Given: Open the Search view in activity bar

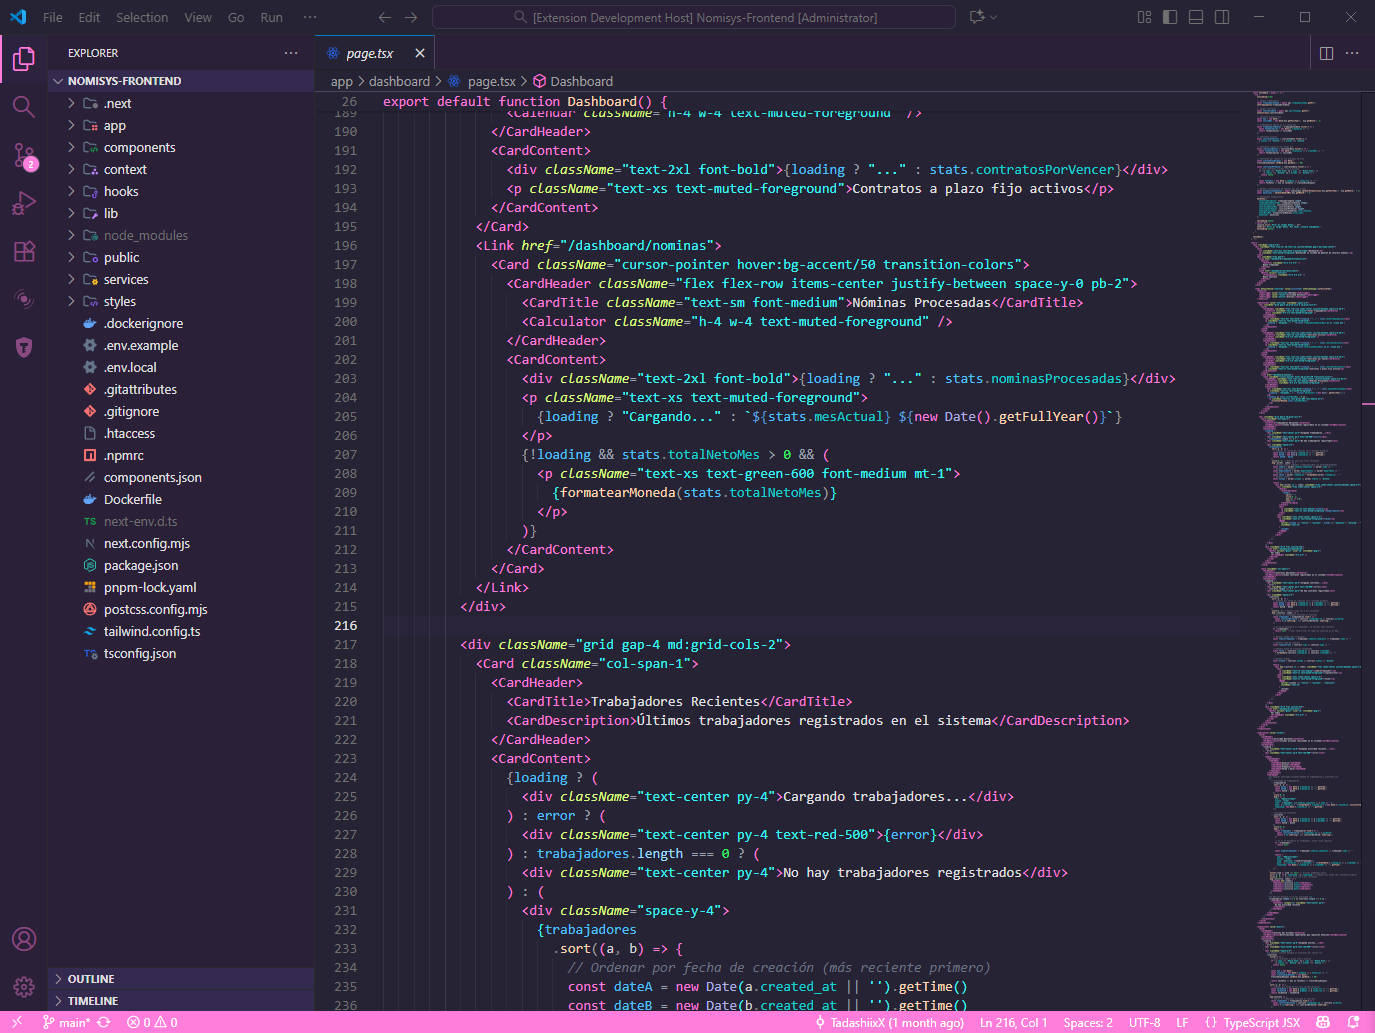Looking at the screenshot, I should [24, 107].
